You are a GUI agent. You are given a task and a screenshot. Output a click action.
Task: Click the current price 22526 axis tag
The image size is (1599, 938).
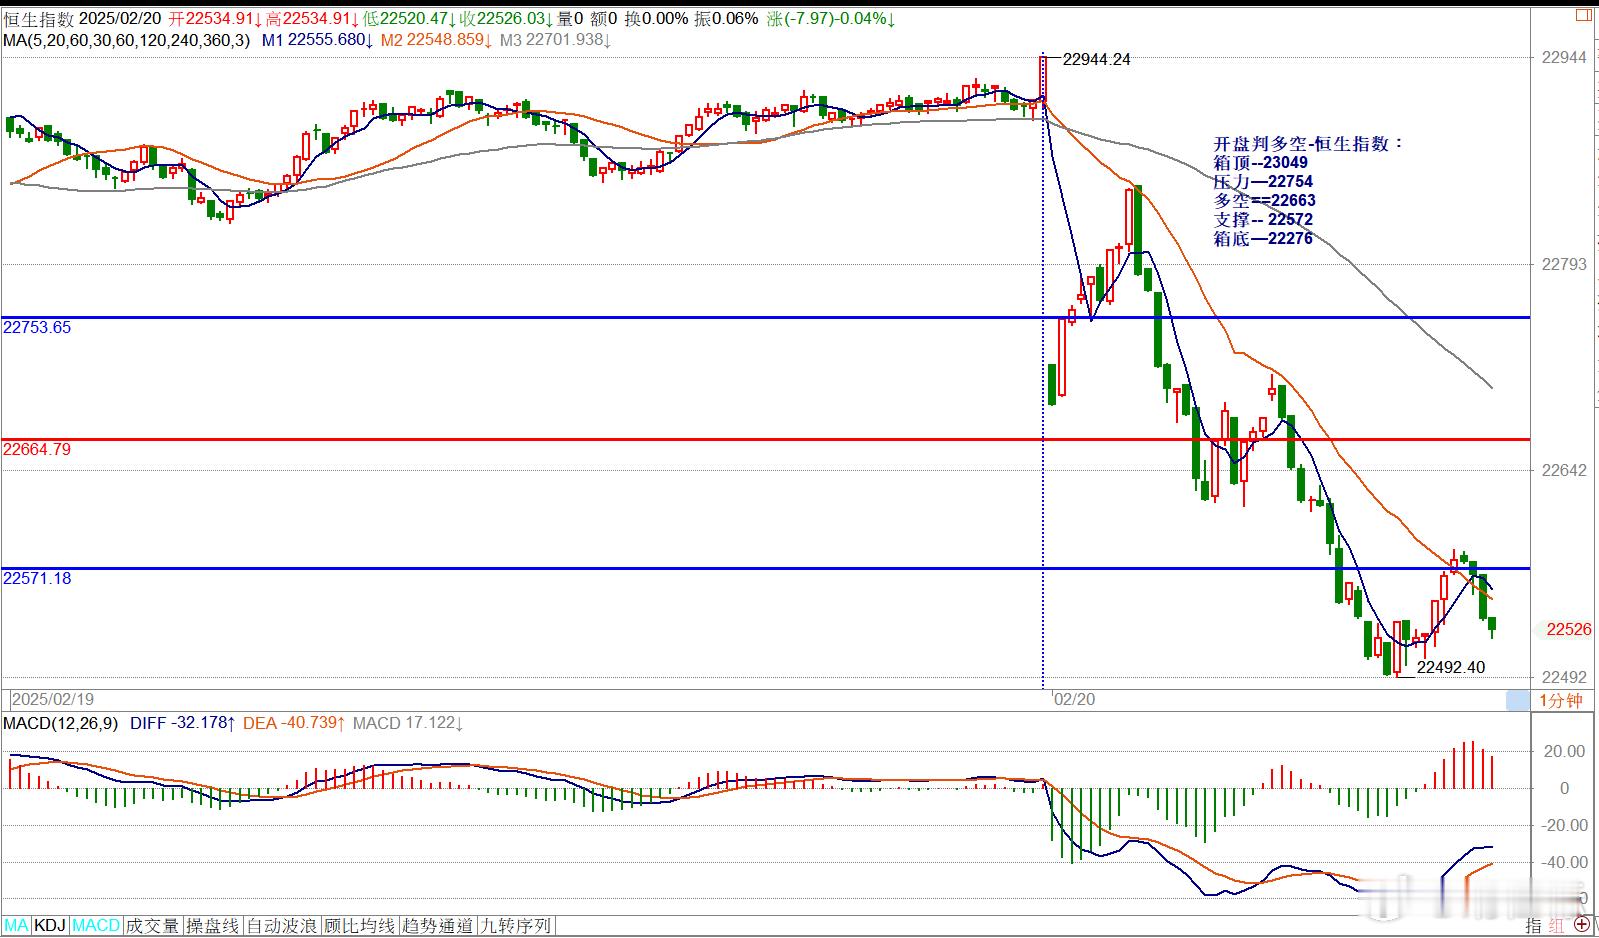pos(1568,629)
